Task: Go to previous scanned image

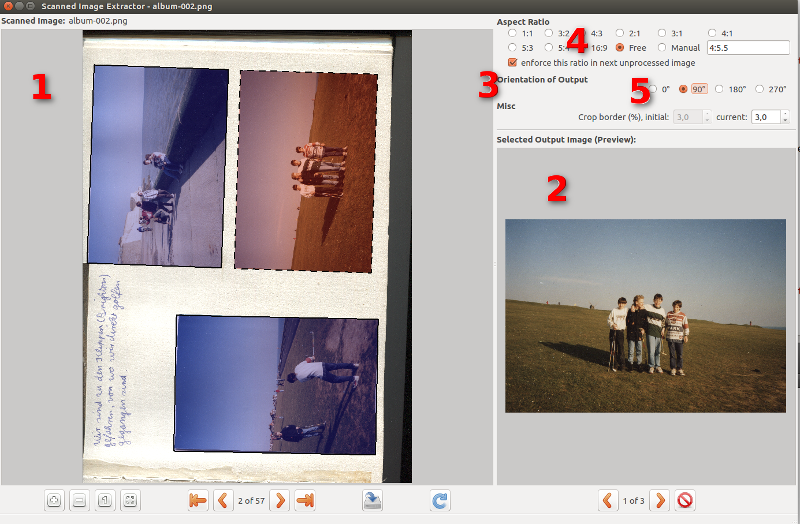Action: click(223, 501)
